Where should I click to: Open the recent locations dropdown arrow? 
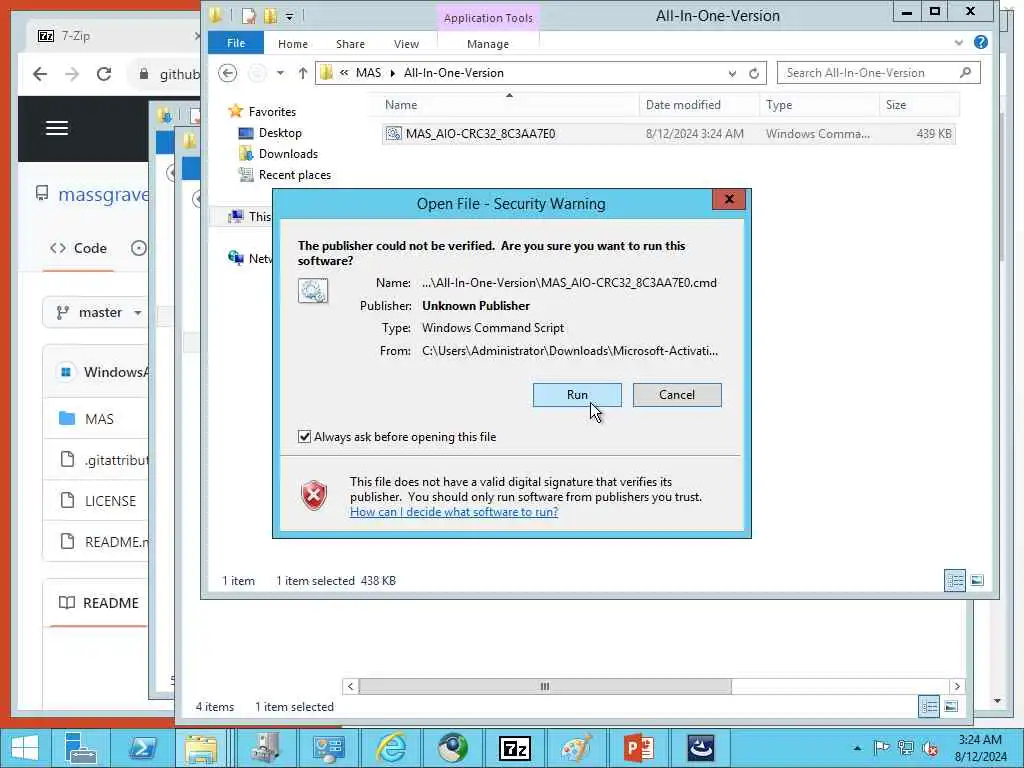pyautogui.click(x=280, y=73)
